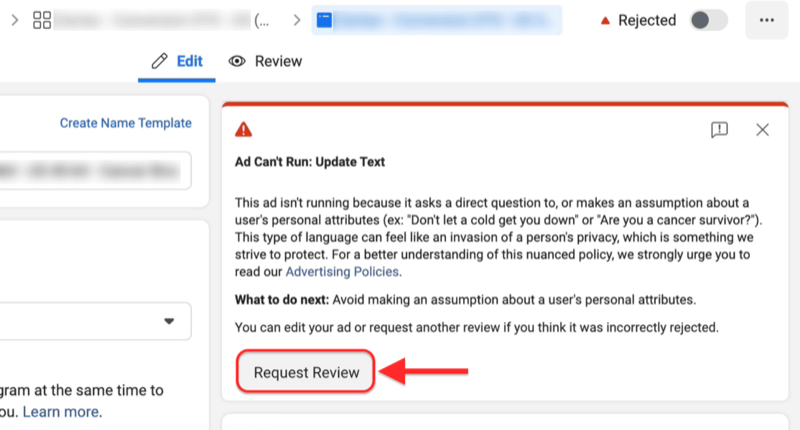This screenshot has height=430, width=800.
Task: Open the Advertising Policies link
Action: point(343,272)
